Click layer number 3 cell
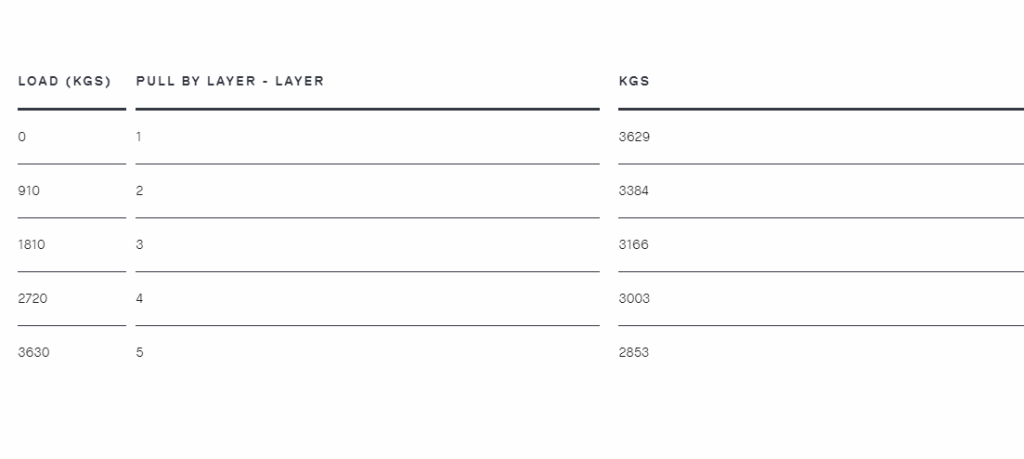 tap(139, 245)
